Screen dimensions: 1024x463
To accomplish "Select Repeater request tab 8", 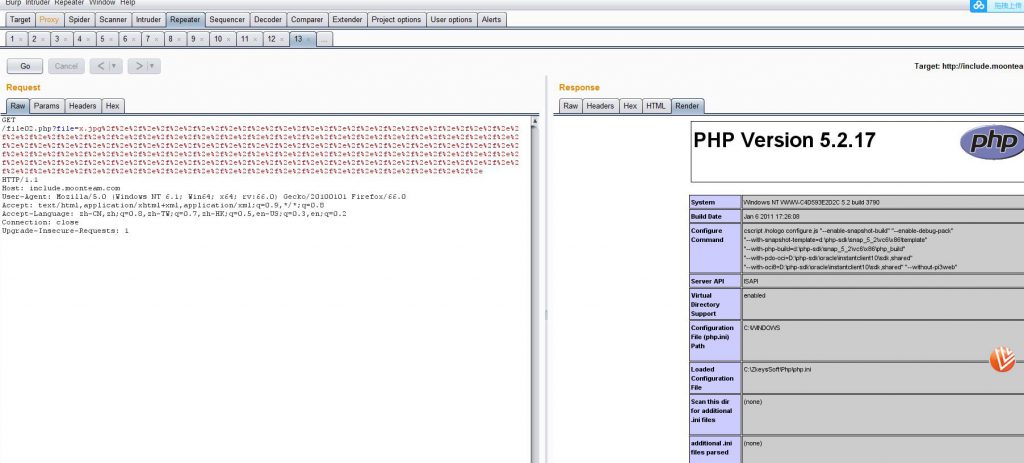I will coord(174,39).
